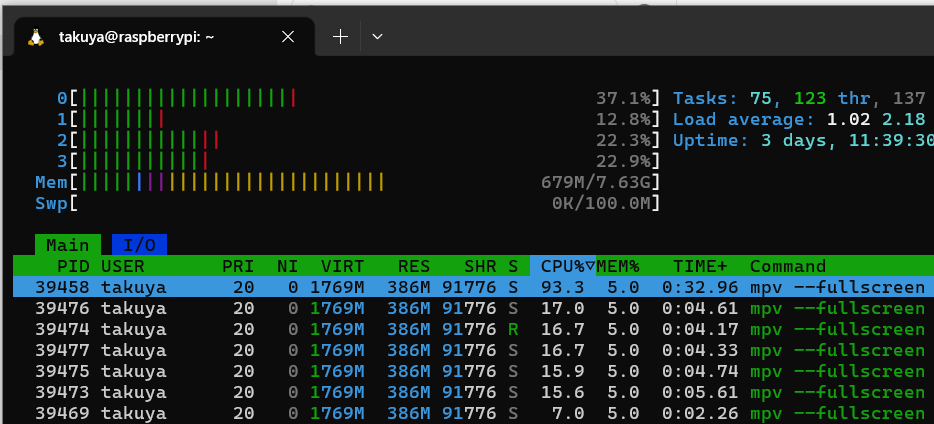Sort by NI column header
934x424 pixels.
pyautogui.click(x=288, y=266)
